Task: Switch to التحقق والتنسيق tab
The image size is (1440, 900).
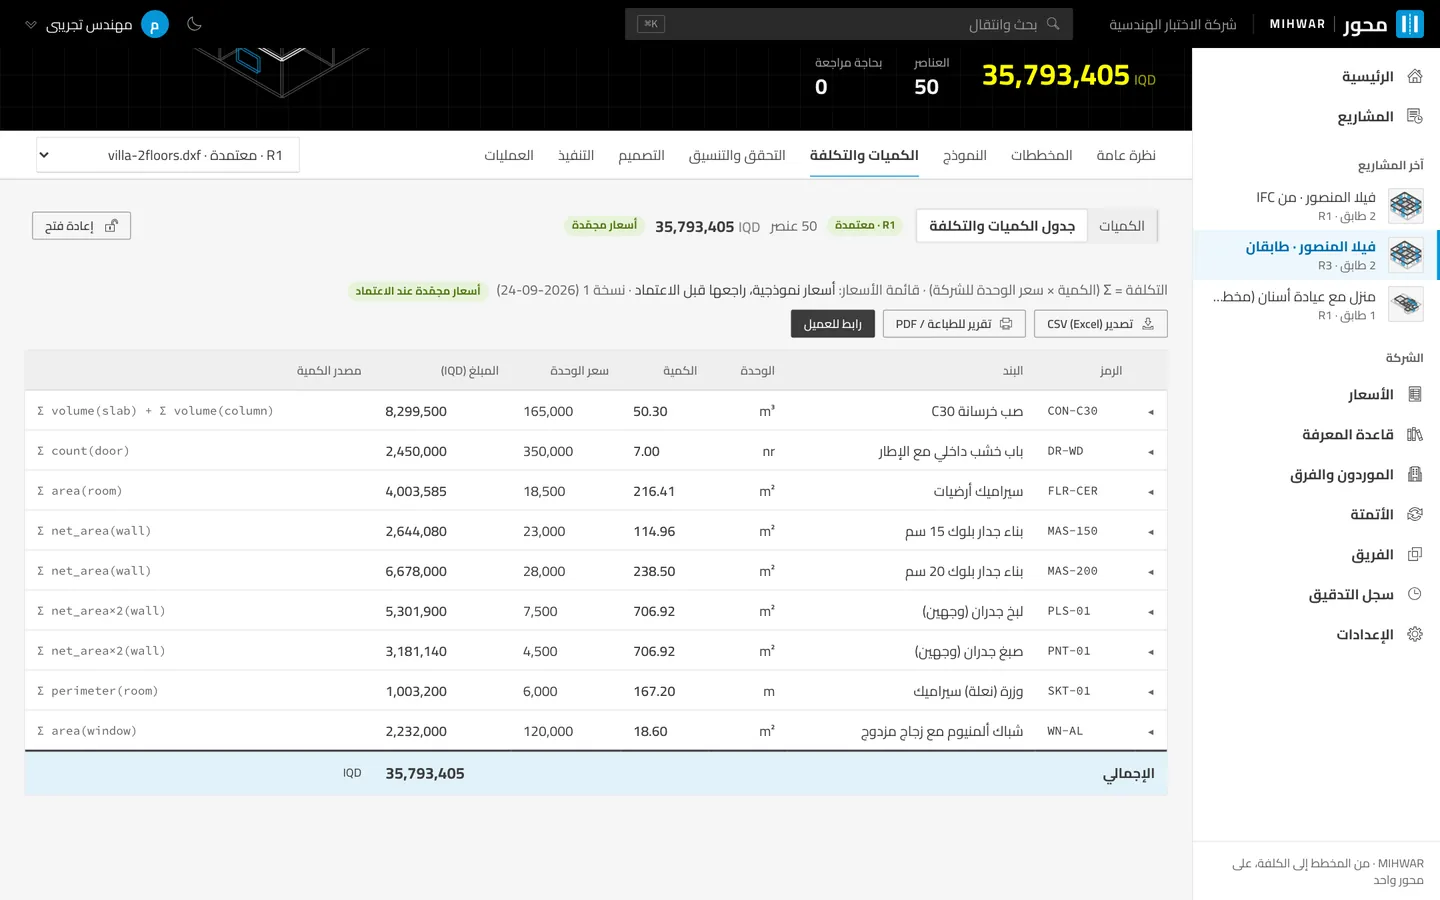Action: [737, 155]
